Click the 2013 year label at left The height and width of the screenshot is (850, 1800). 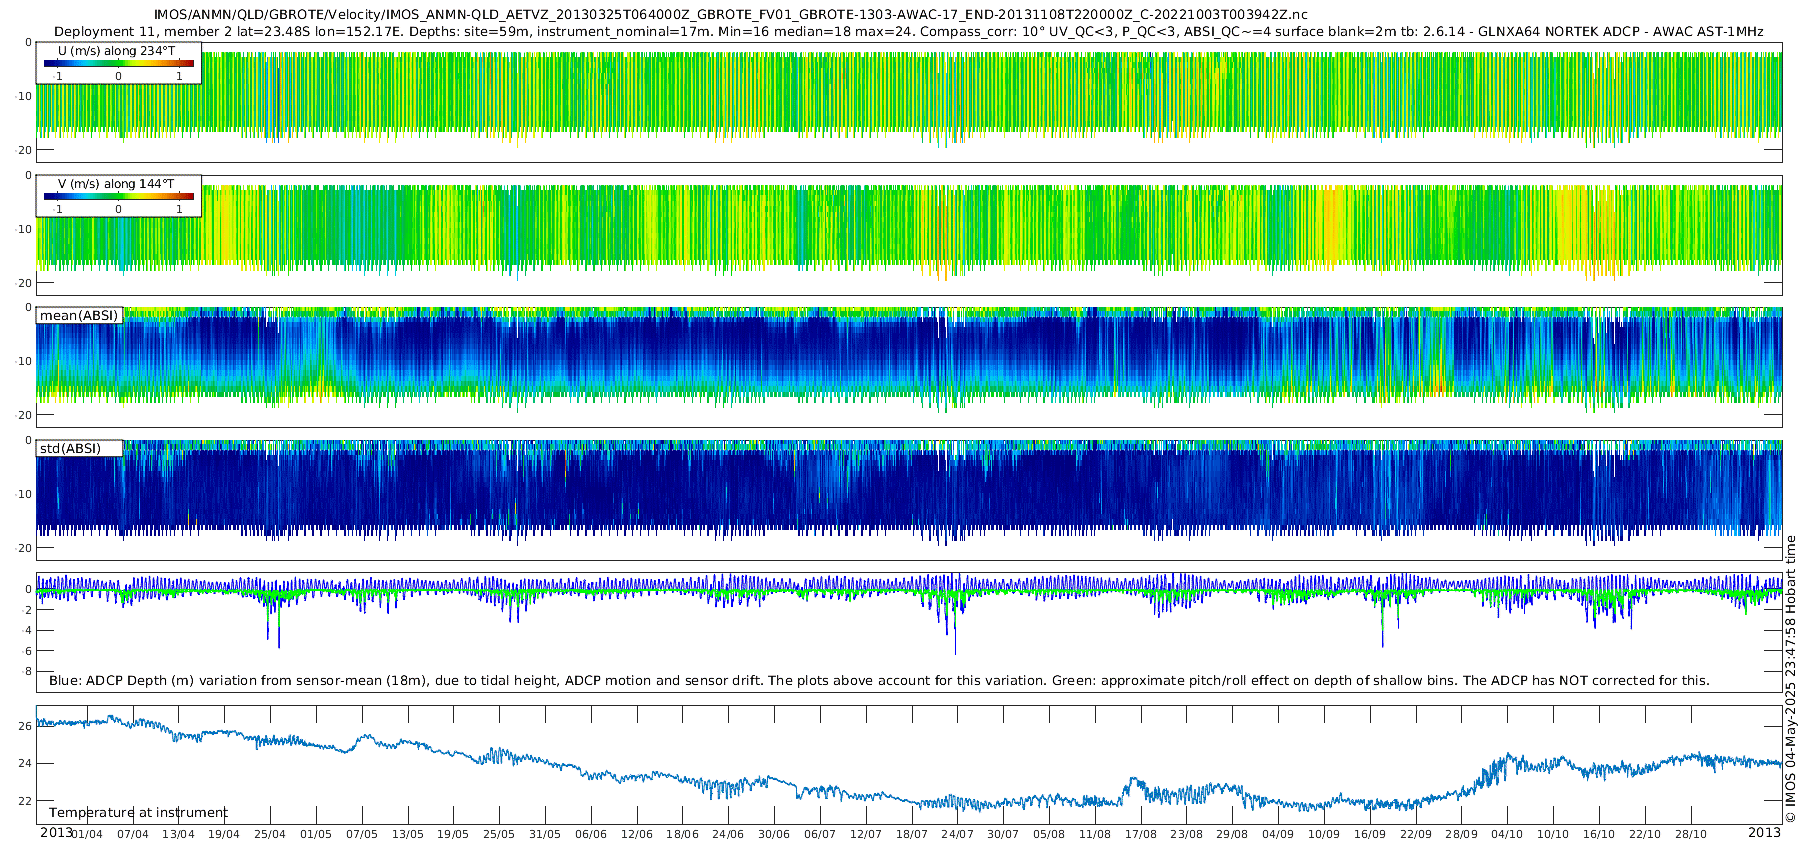[56, 833]
